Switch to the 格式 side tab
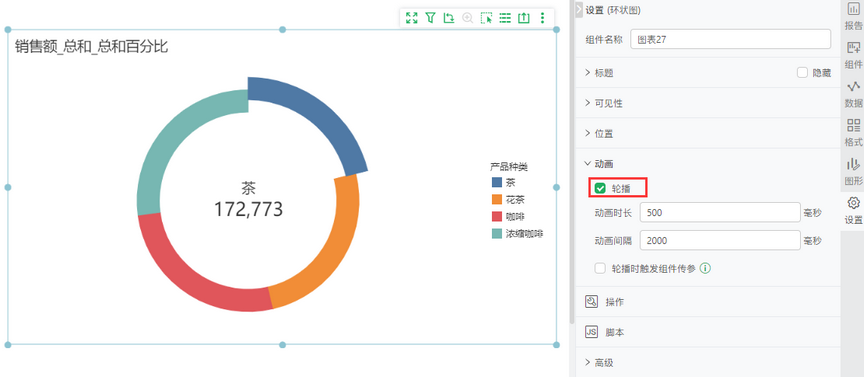Image resolution: width=864 pixels, height=377 pixels. click(853, 132)
